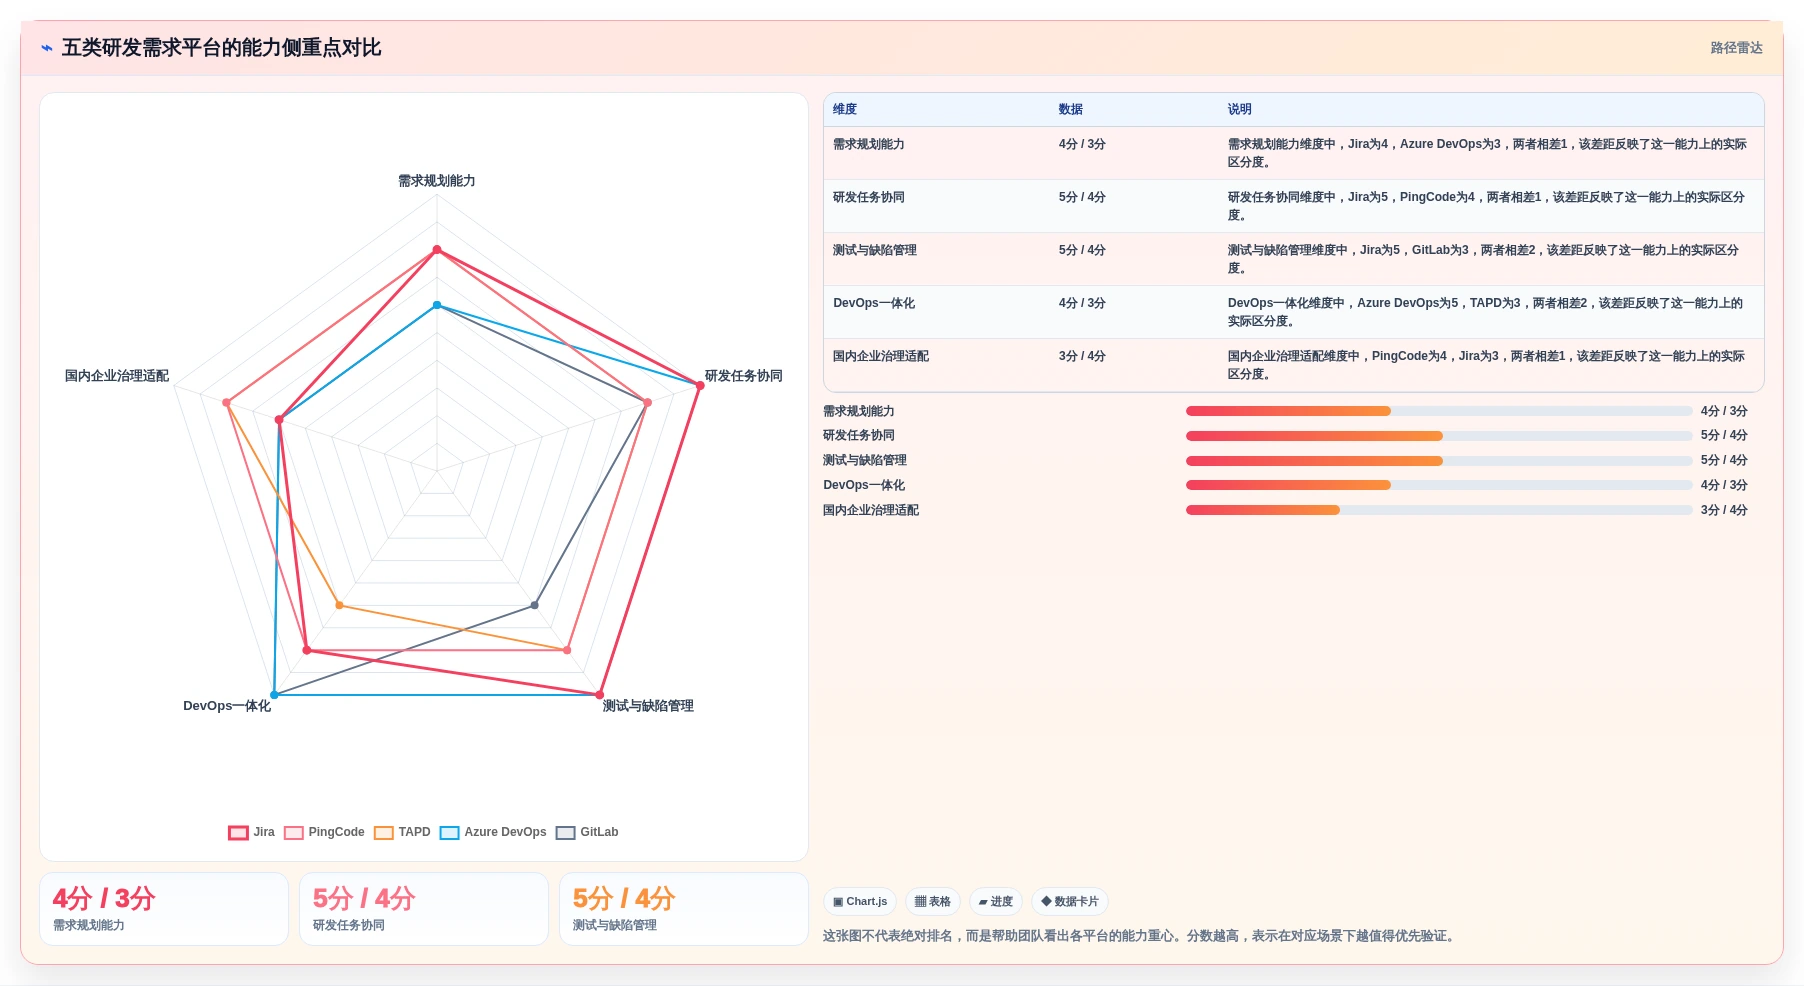Click the 国内企业治理适配 radar axis label
Image resolution: width=1804 pixels, height=986 pixels.
point(117,376)
